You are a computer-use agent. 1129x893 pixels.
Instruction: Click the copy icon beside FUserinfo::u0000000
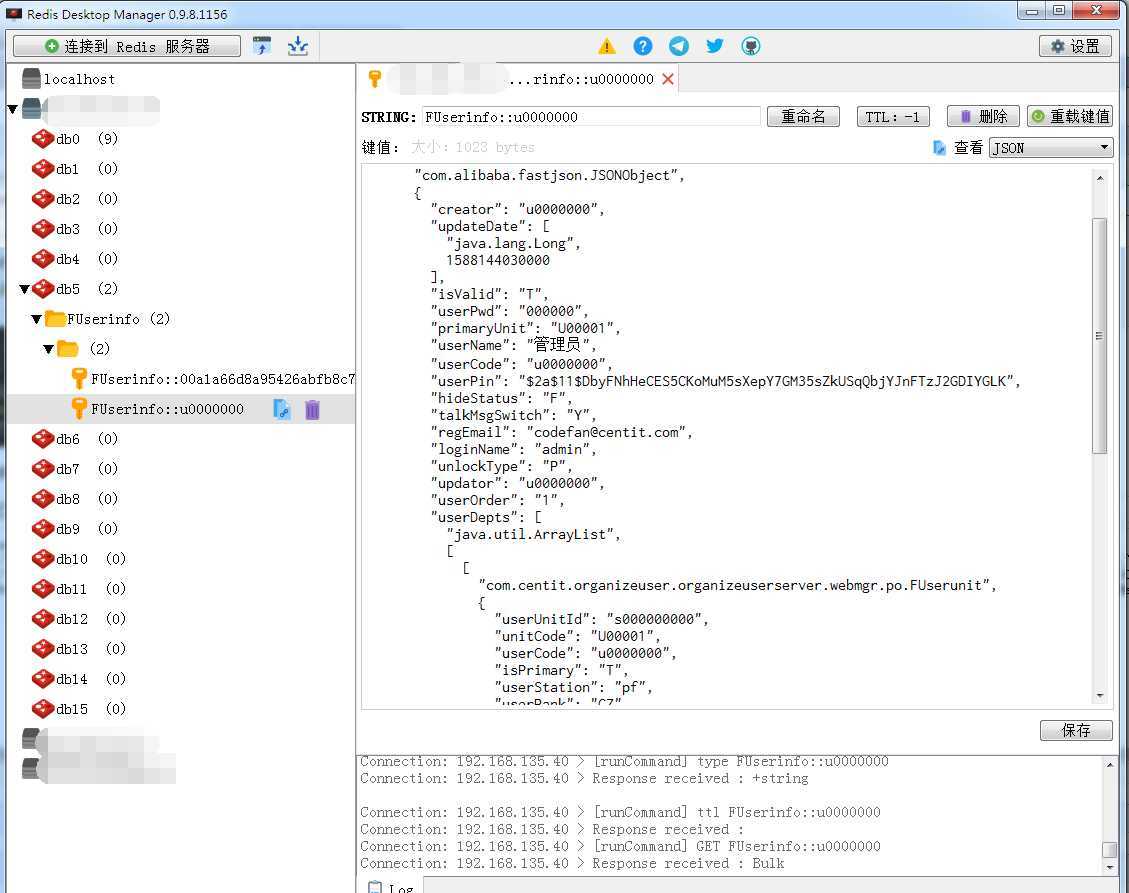[x=282, y=410]
